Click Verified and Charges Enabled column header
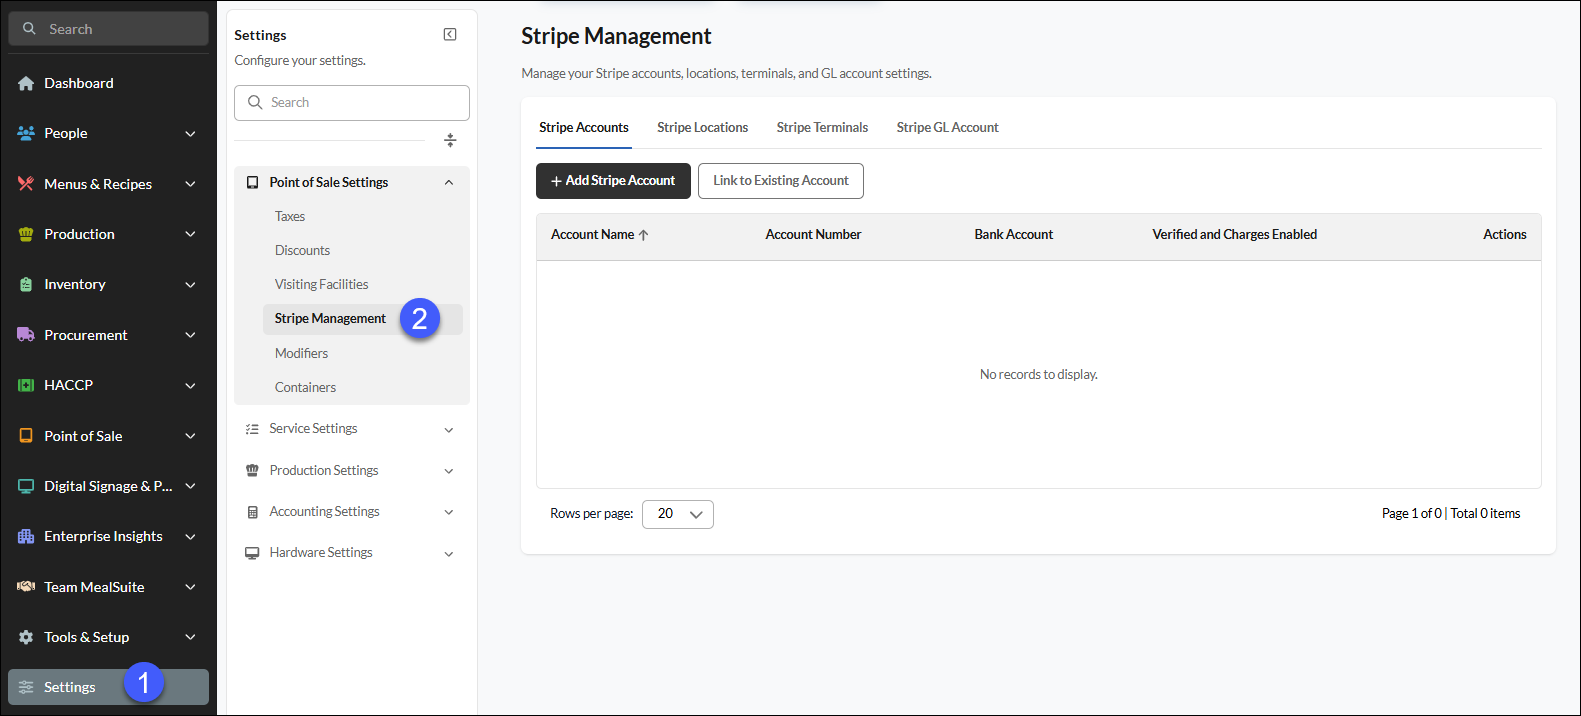This screenshot has height=716, width=1581. pos(1234,234)
